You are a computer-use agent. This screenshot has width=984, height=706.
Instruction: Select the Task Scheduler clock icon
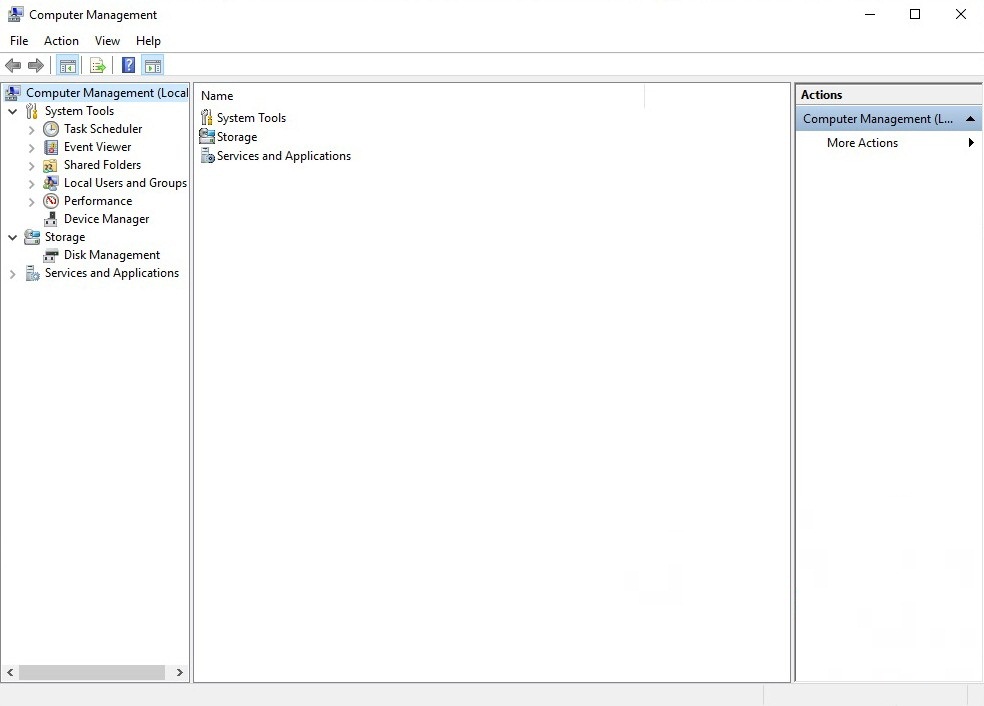pyautogui.click(x=51, y=129)
